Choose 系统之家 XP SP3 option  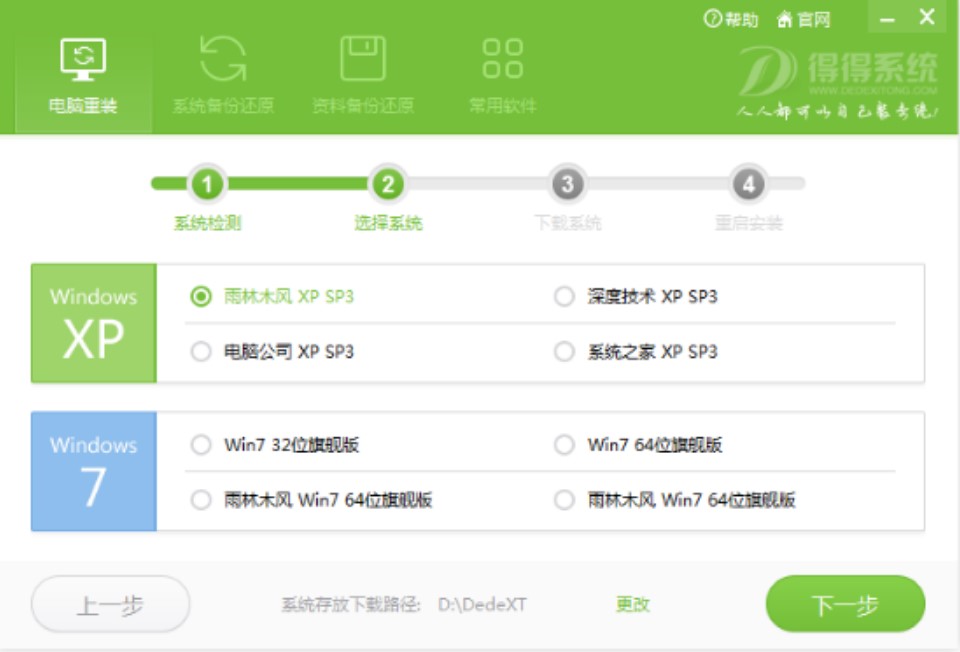tap(564, 351)
